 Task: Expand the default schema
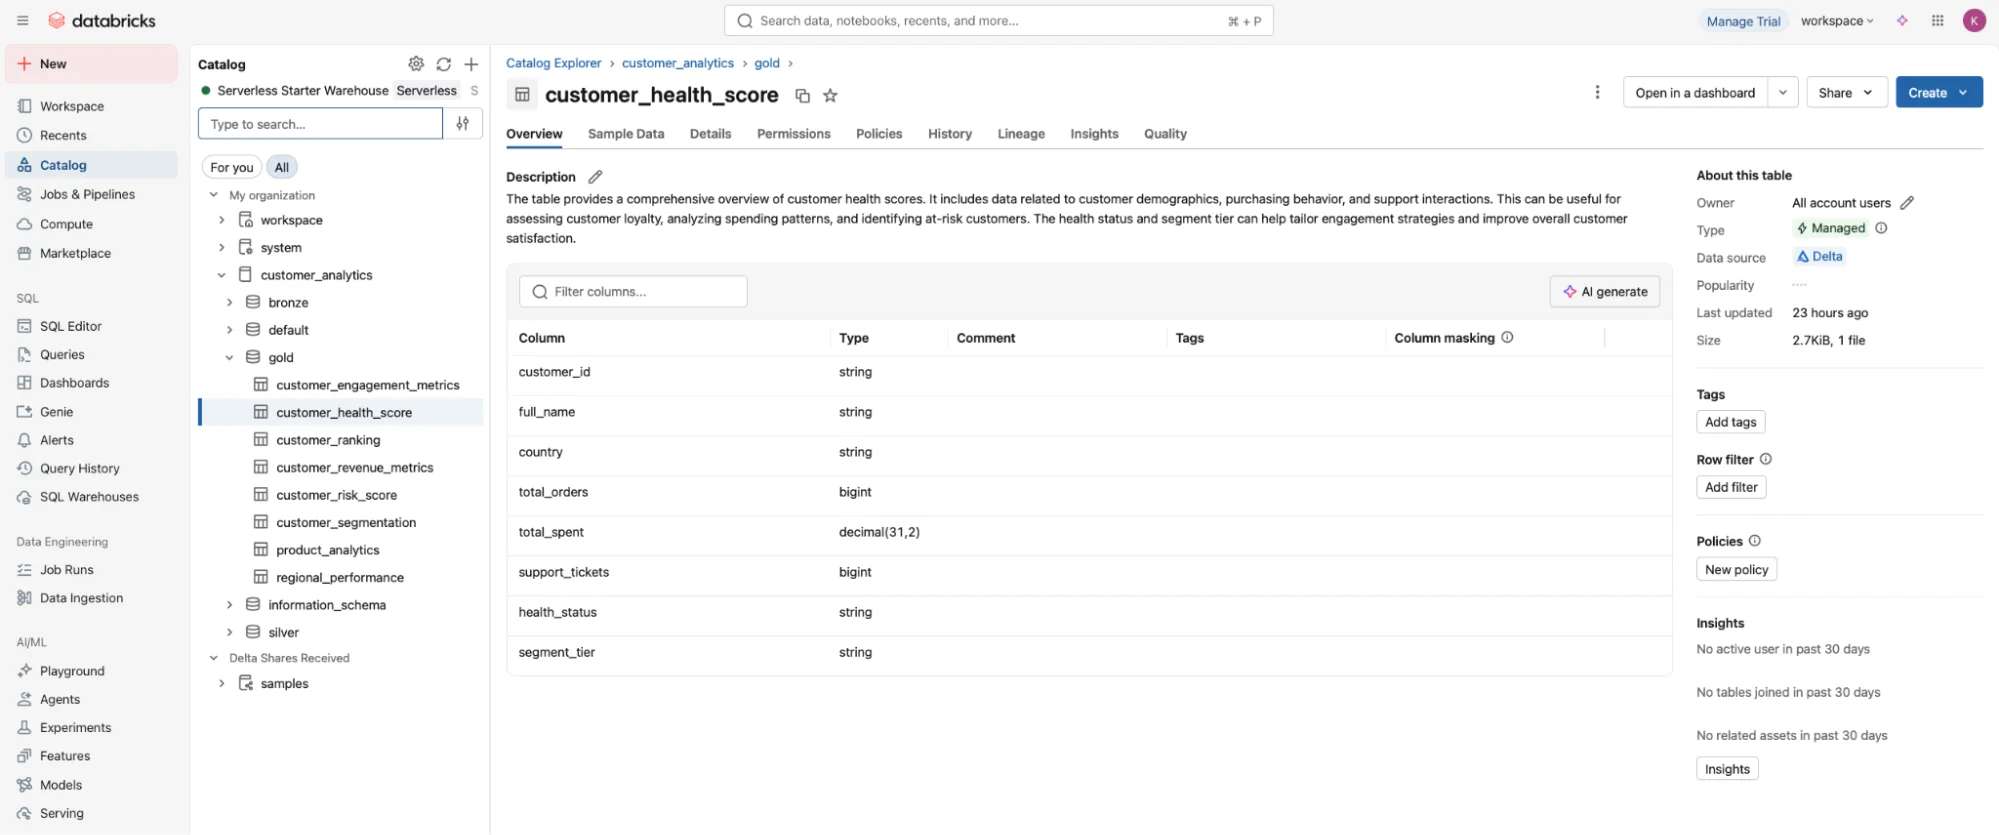click(x=229, y=330)
